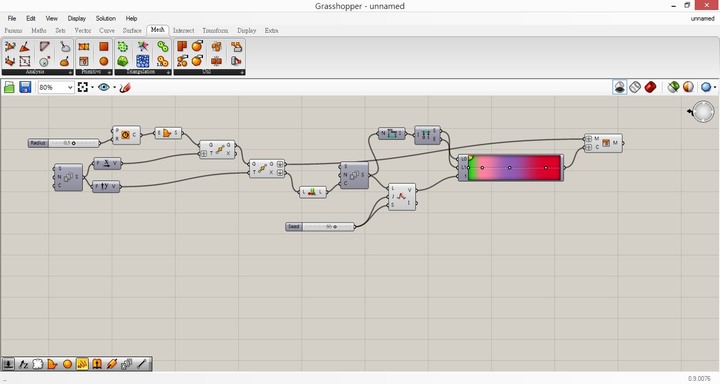Switch to the Surface ribbon tab
The height and width of the screenshot is (384, 720).
click(x=132, y=30)
